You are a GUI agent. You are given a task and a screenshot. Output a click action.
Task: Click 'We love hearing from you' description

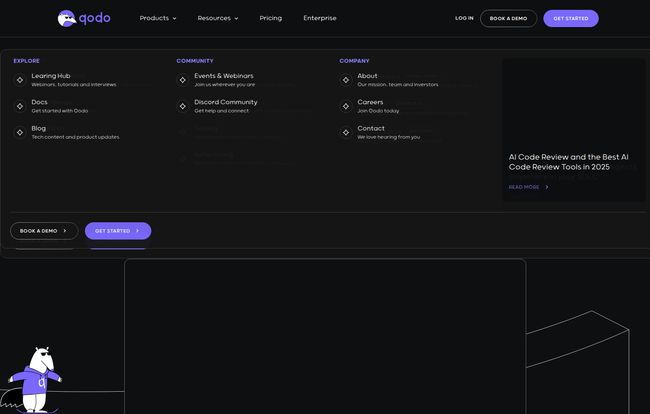[x=389, y=137]
